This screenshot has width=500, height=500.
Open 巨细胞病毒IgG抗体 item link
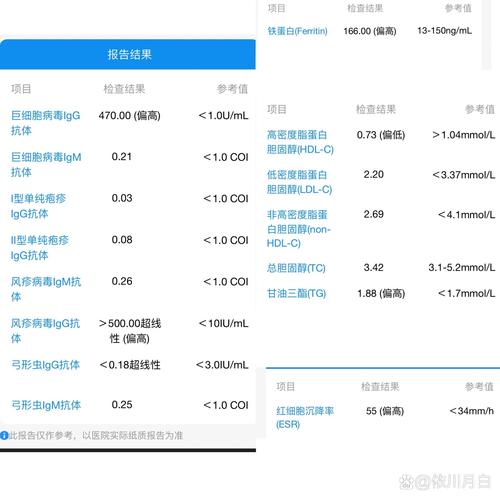click(46, 123)
